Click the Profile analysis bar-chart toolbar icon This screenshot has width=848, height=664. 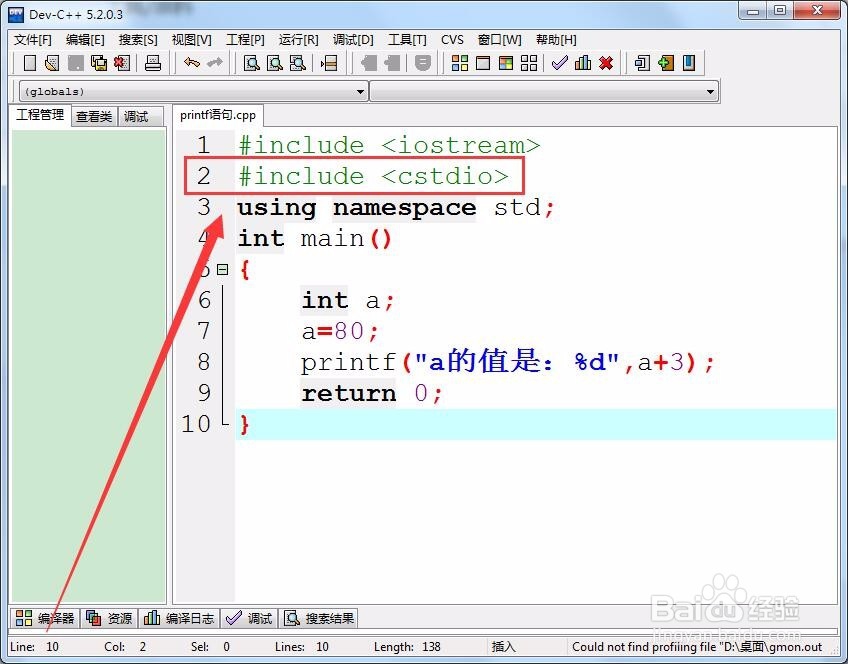click(583, 63)
